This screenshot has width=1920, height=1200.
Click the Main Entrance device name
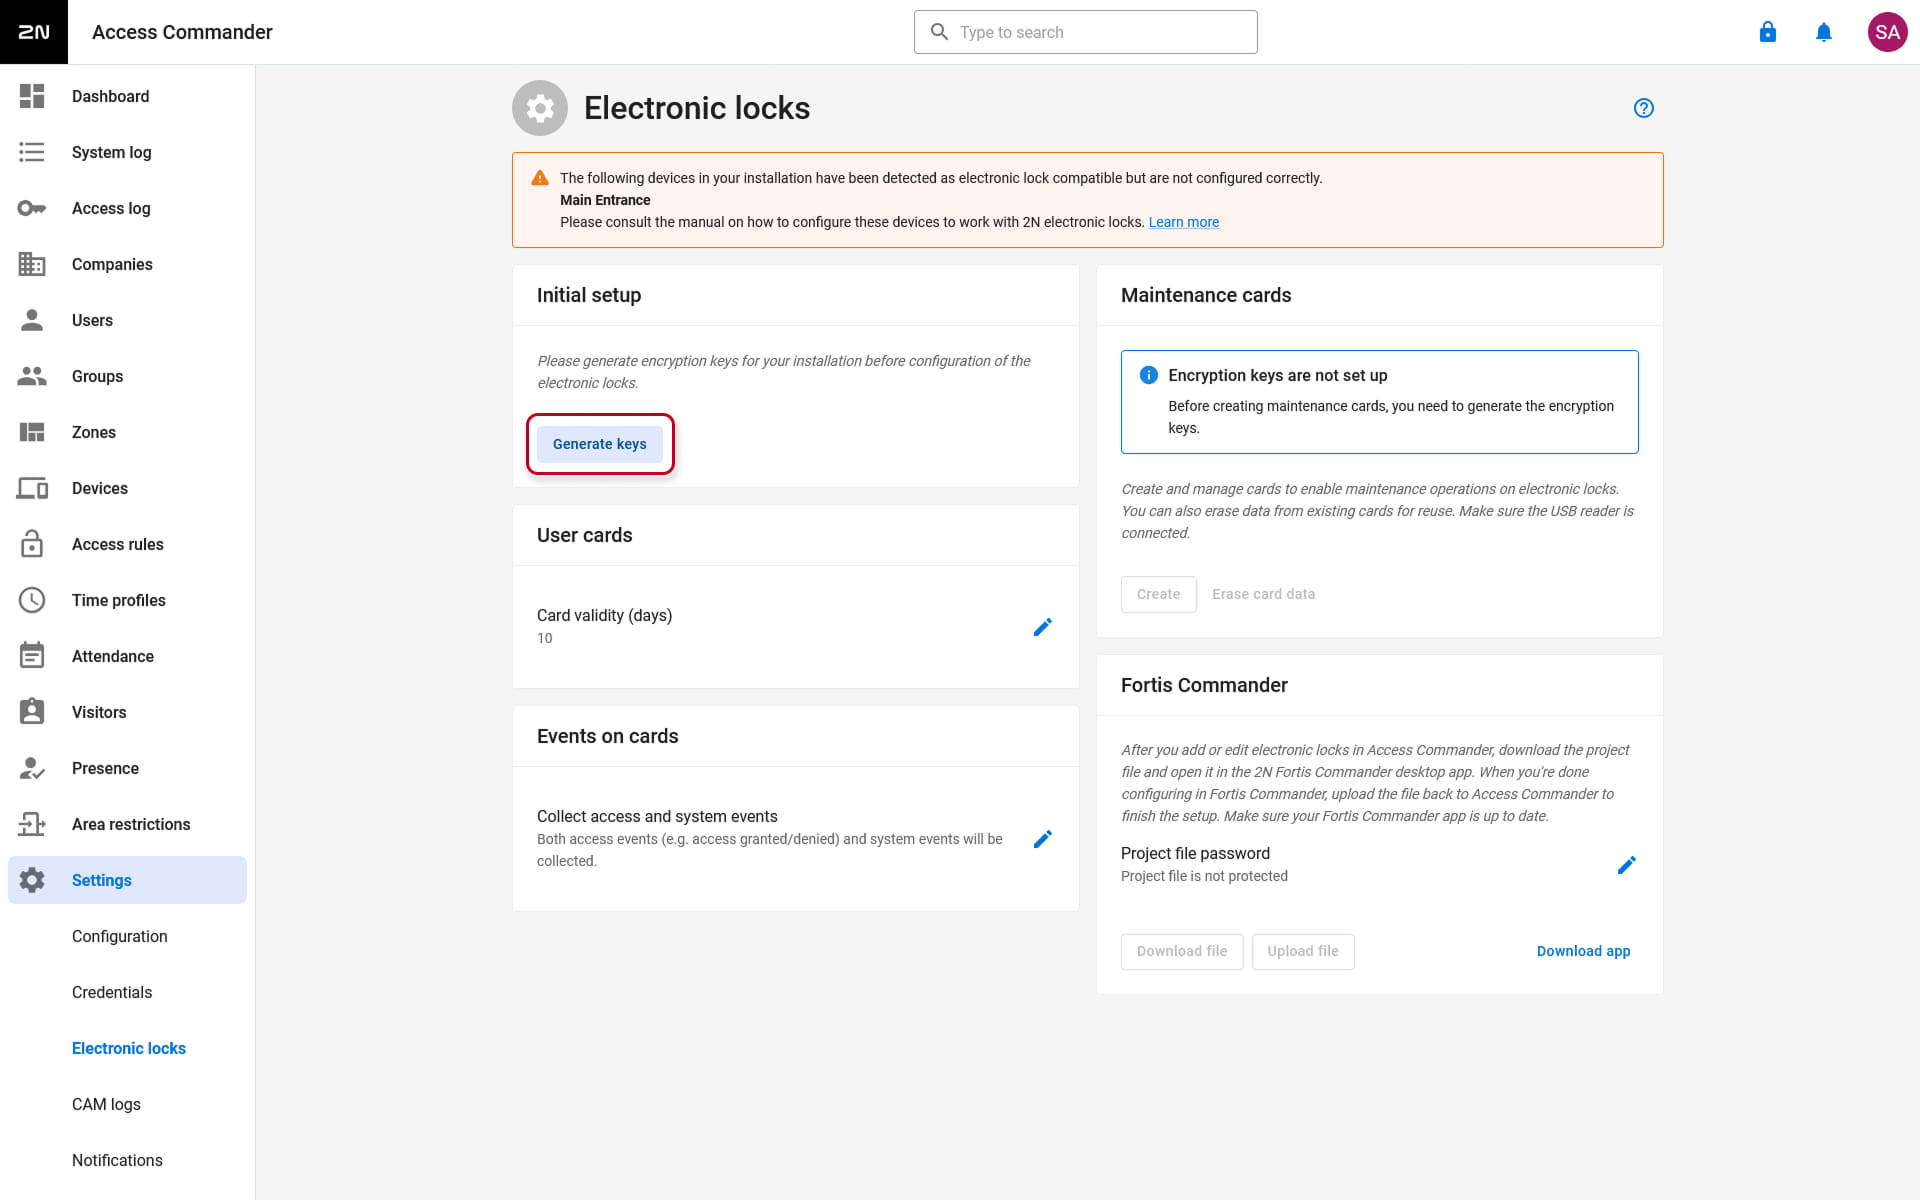(605, 200)
